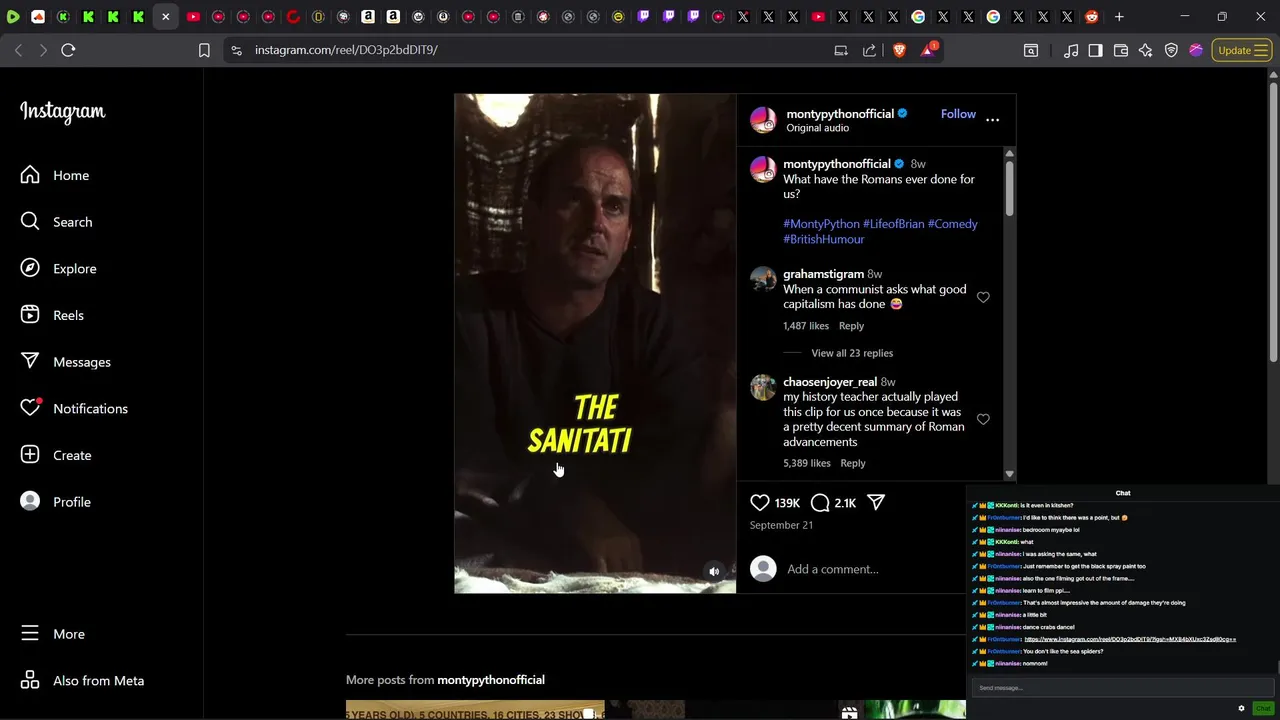
Task: Click #LifeofBrian hashtag
Action: (x=893, y=224)
